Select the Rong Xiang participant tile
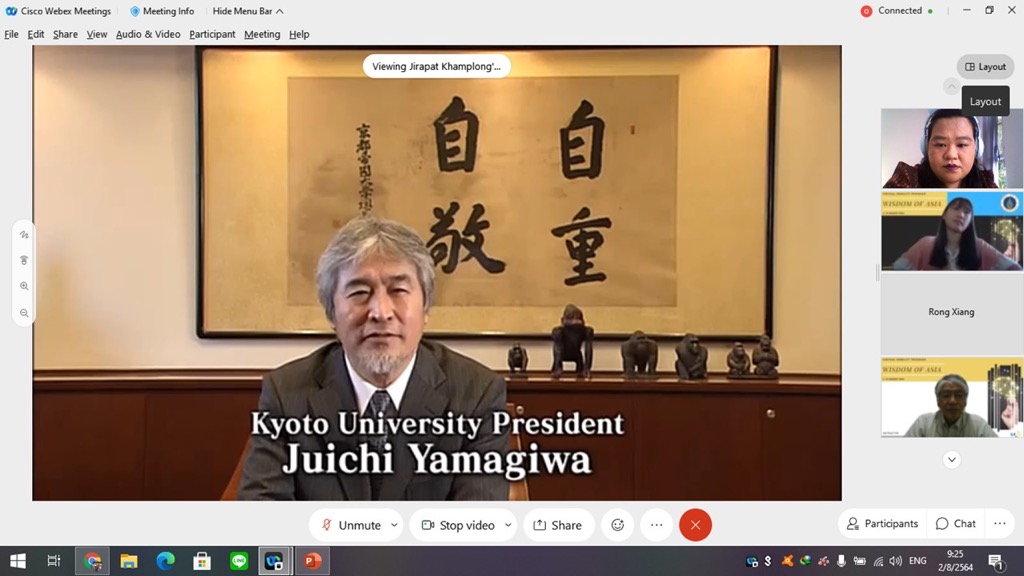Viewport: 1024px width, 576px height. tap(951, 312)
